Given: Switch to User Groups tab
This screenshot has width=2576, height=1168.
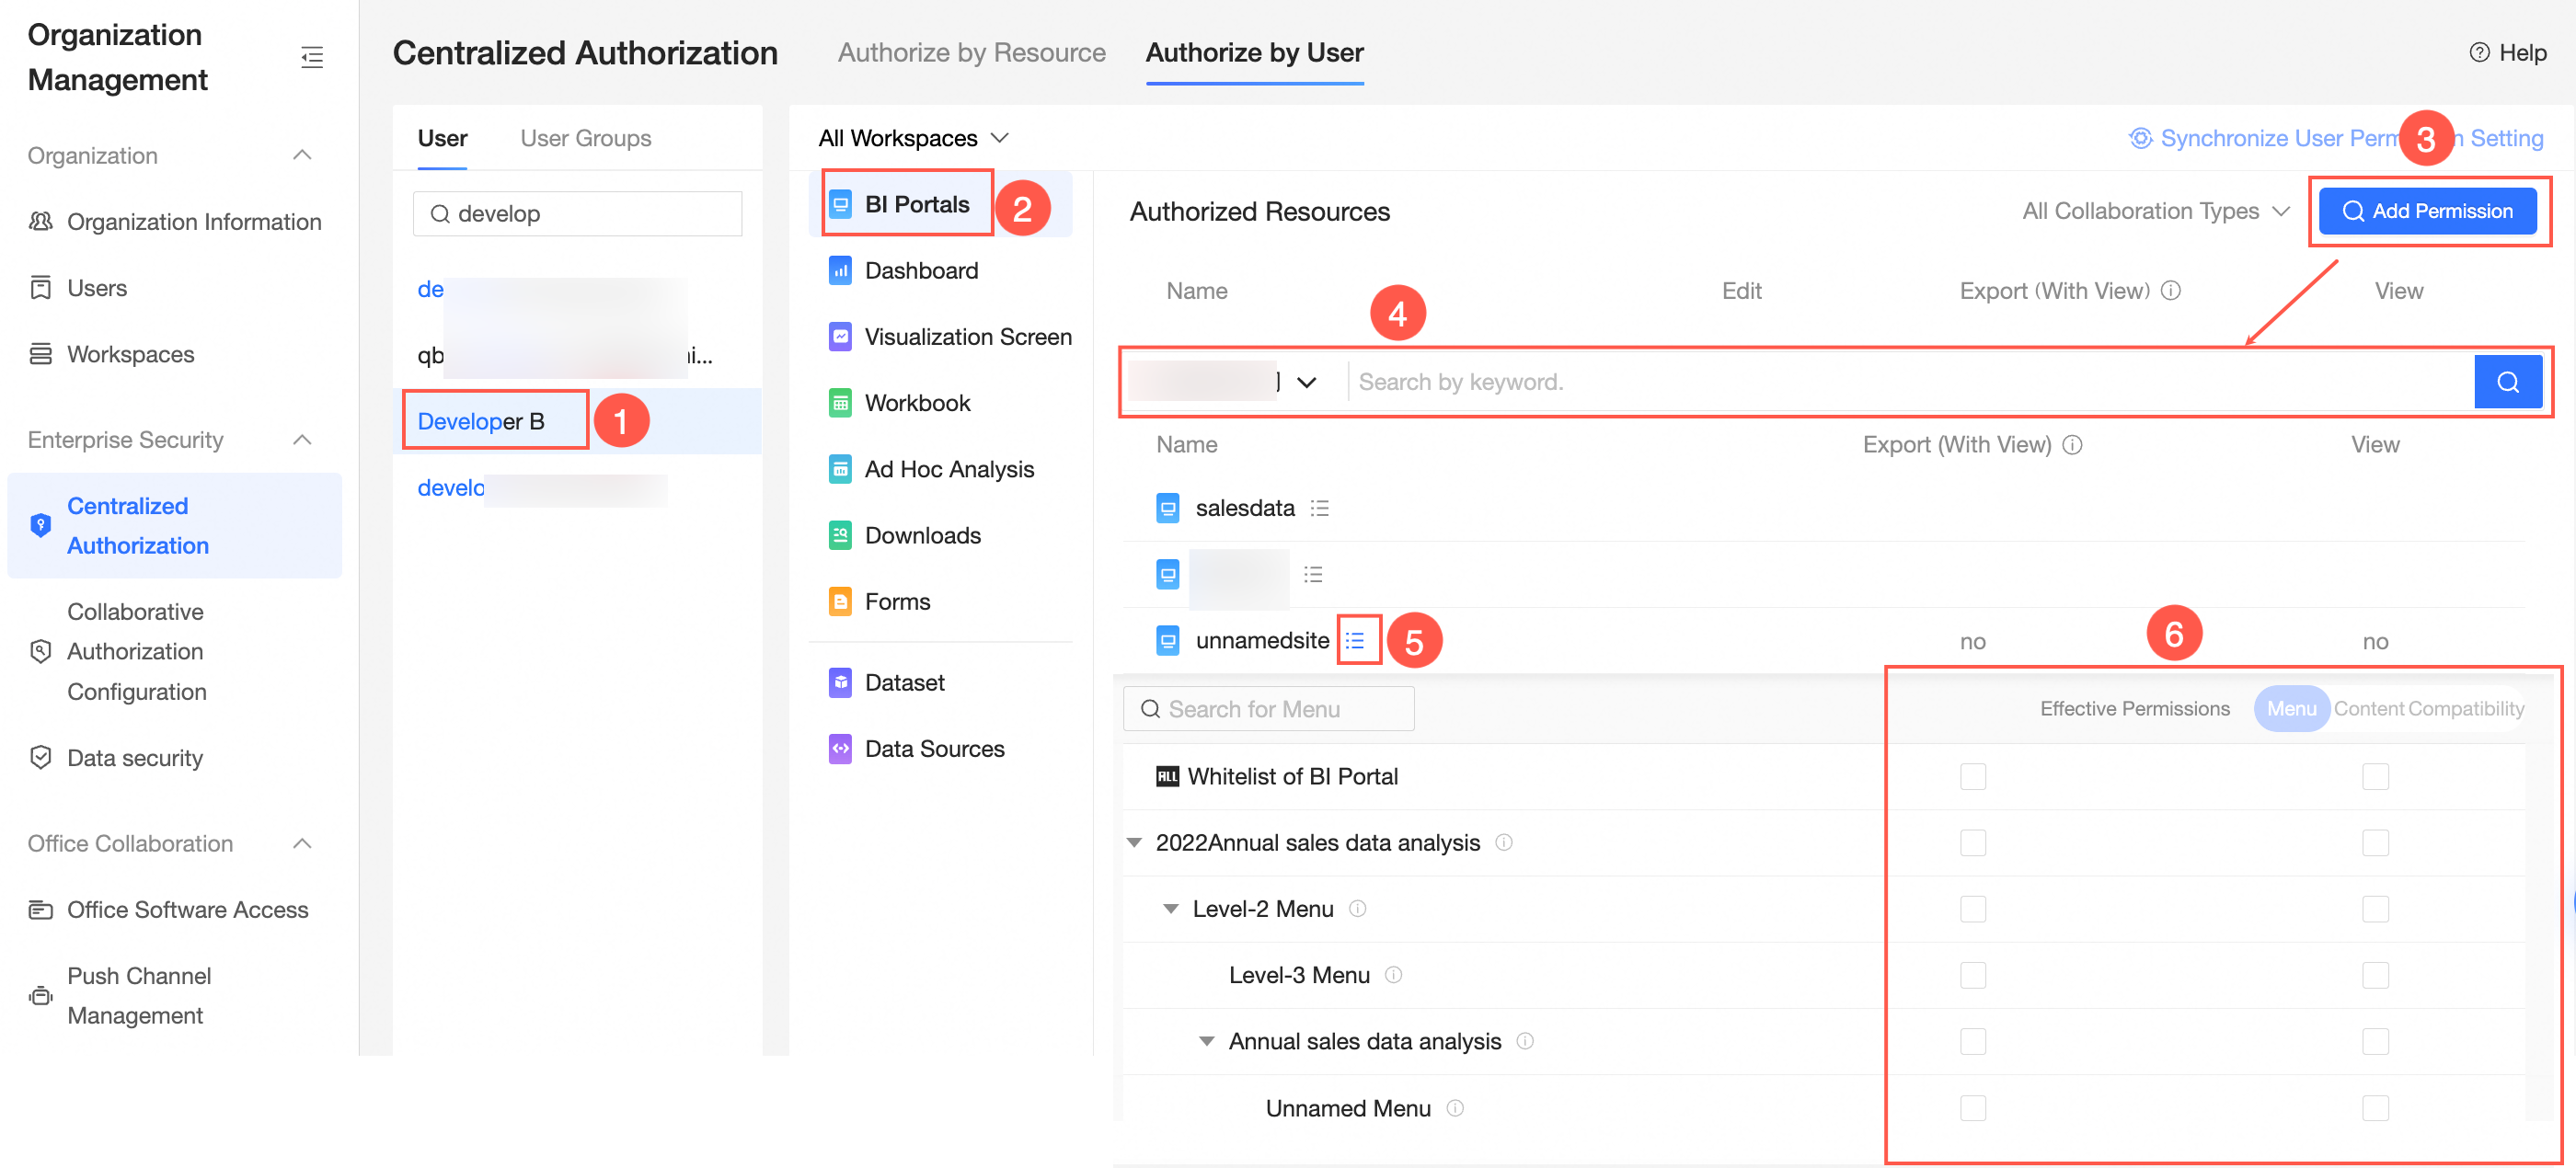Looking at the screenshot, I should (x=585, y=138).
